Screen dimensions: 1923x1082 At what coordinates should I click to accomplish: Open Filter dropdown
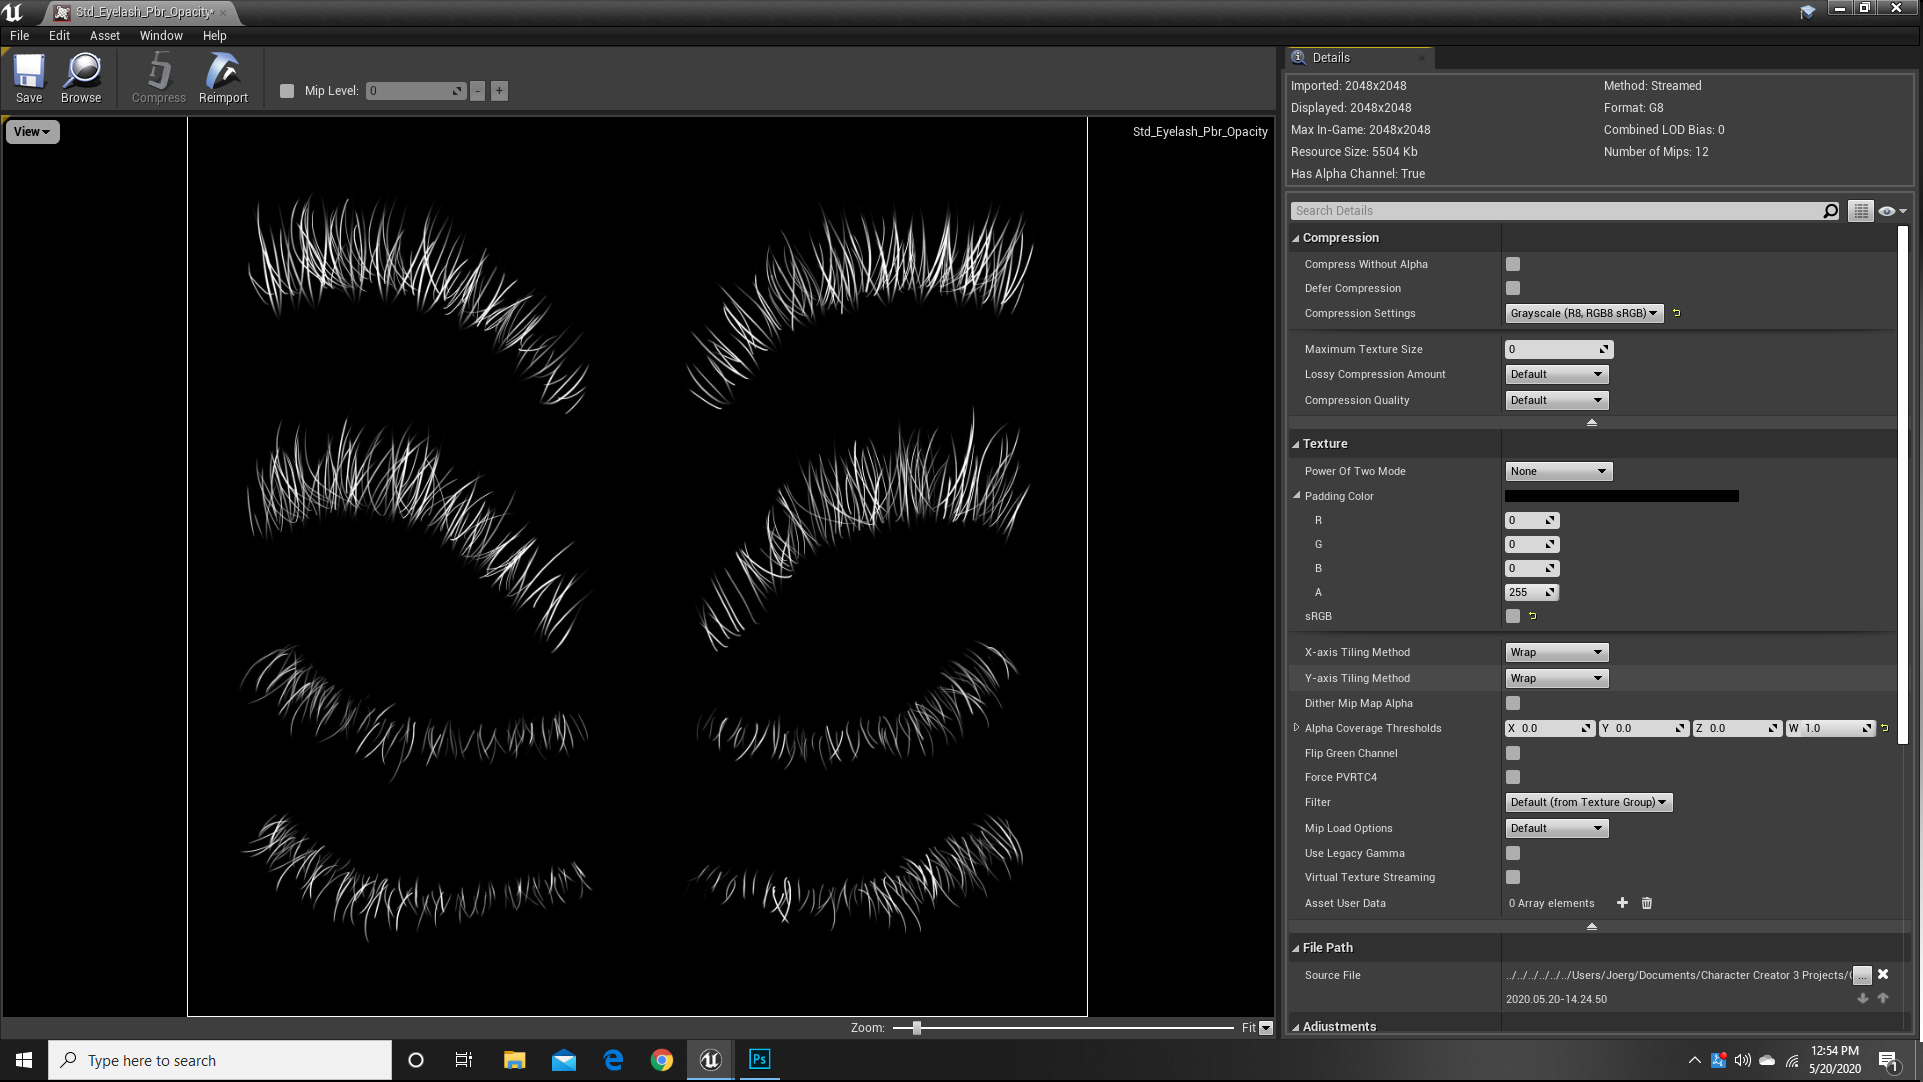pos(1588,802)
